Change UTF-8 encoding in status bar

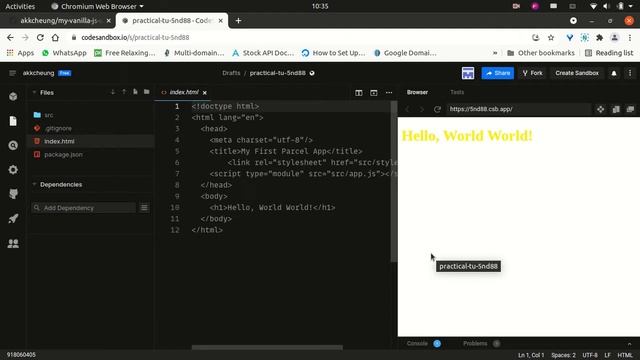coord(590,355)
